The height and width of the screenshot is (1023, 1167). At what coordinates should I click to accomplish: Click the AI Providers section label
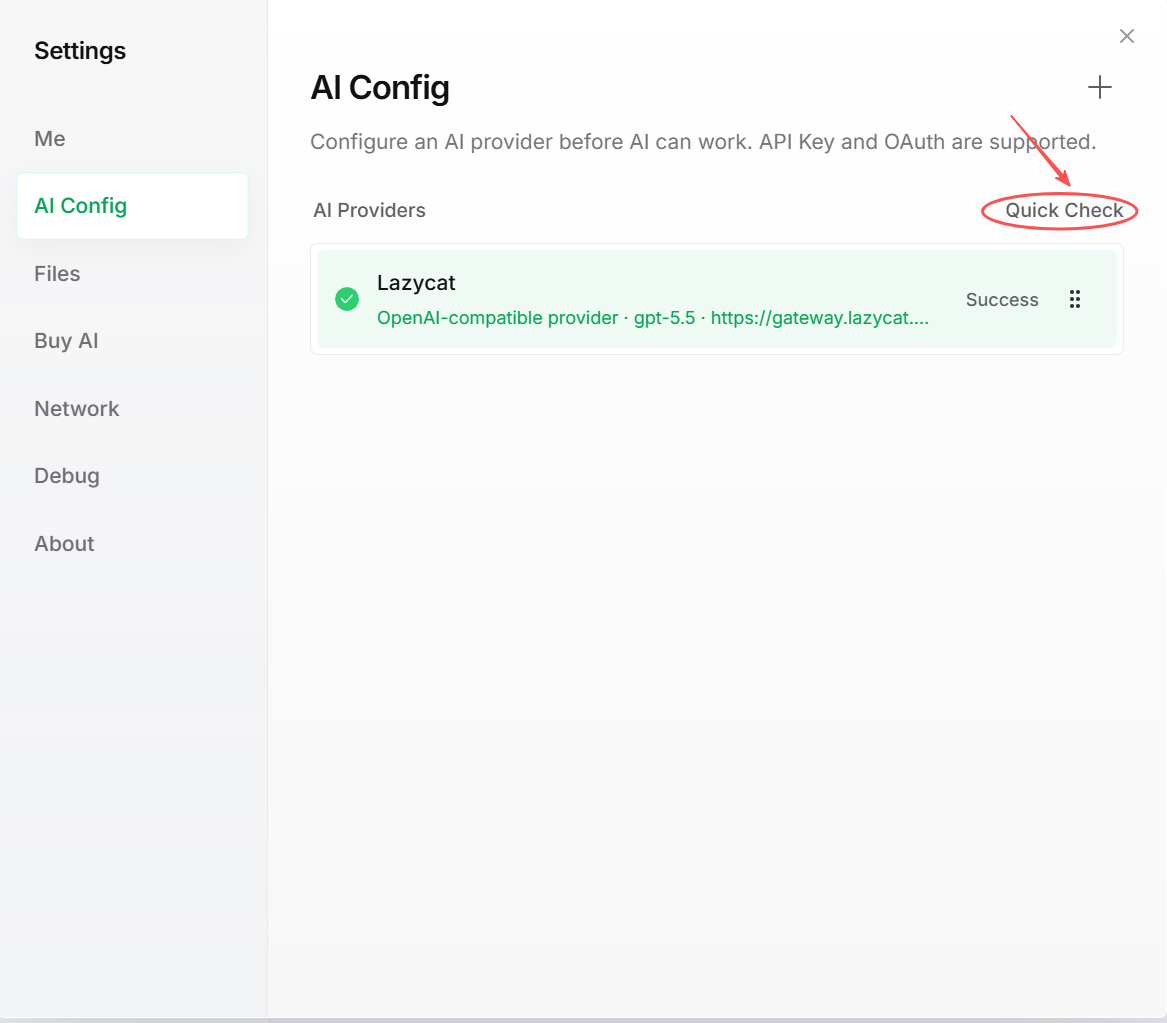pos(369,211)
